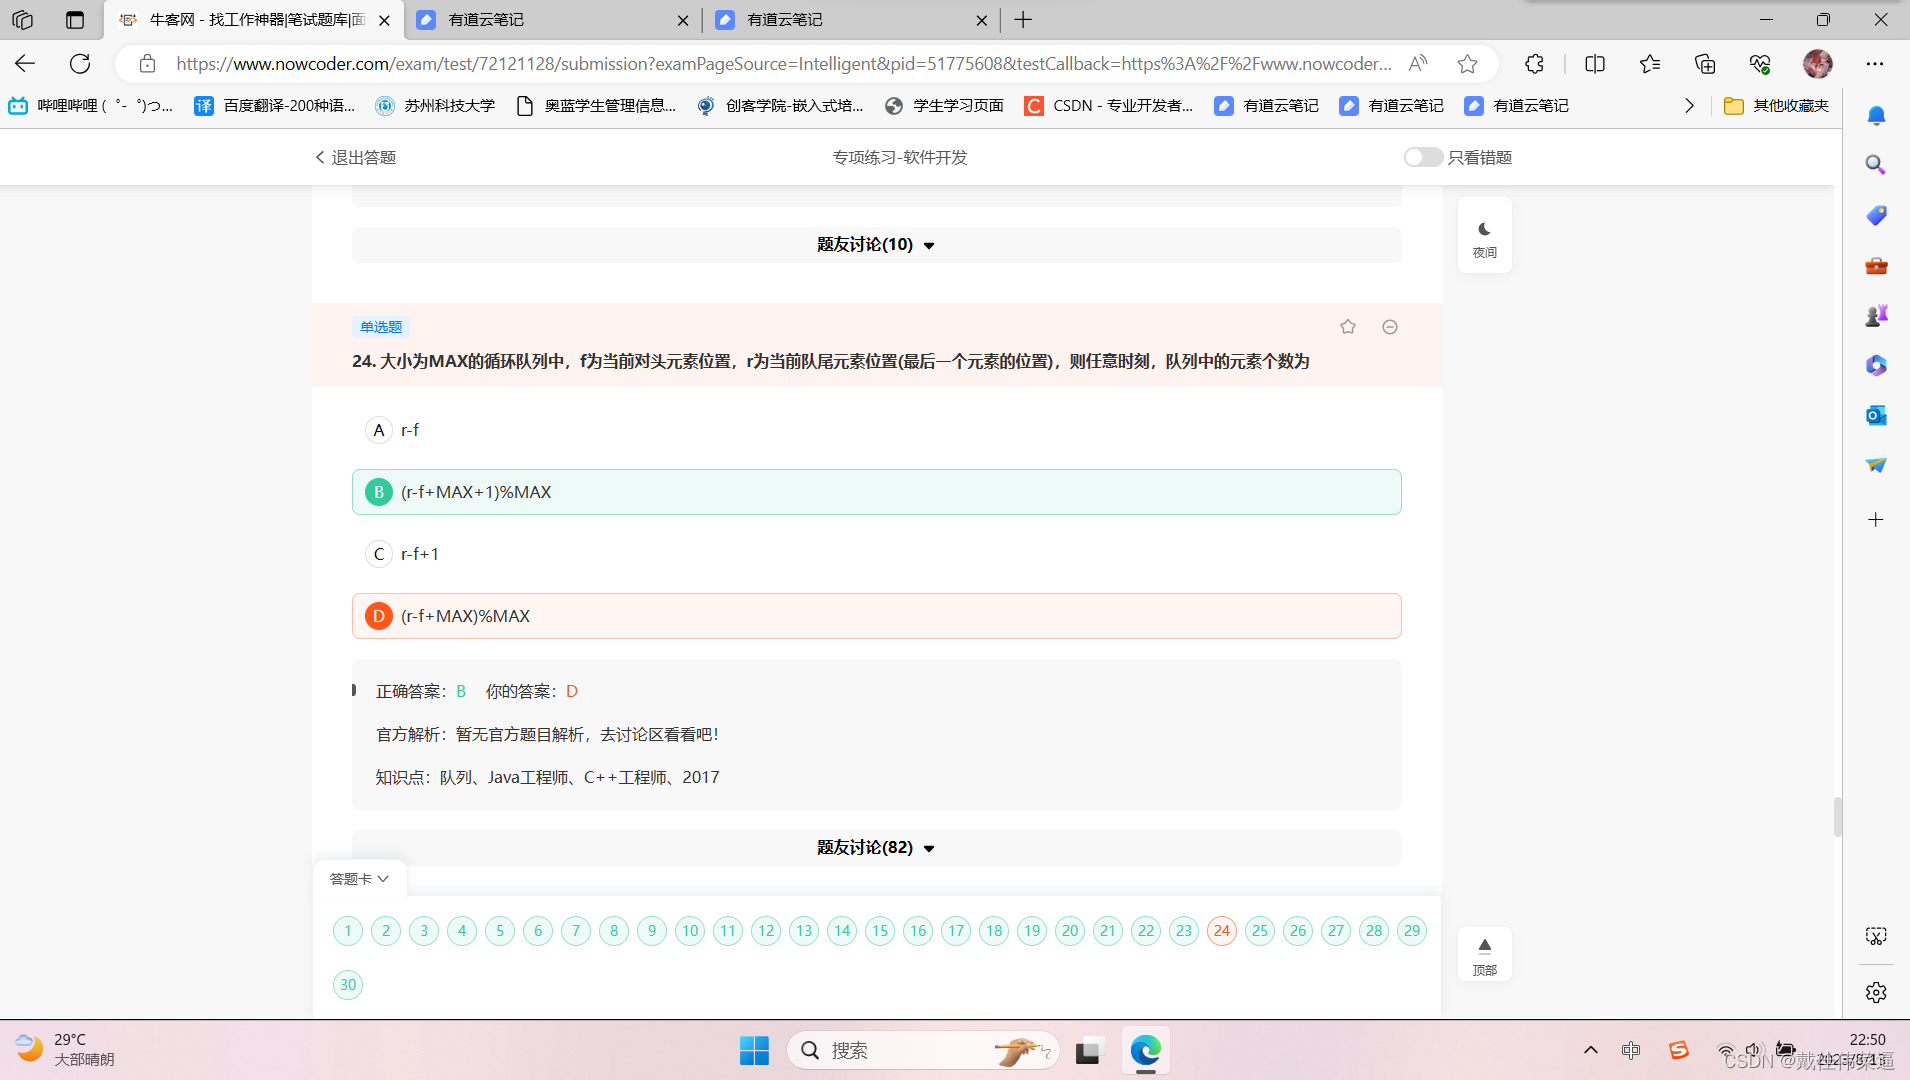Screen dimensions: 1910x1080
Task: Expand 题友讨论(10) discussion section
Action: pos(875,244)
